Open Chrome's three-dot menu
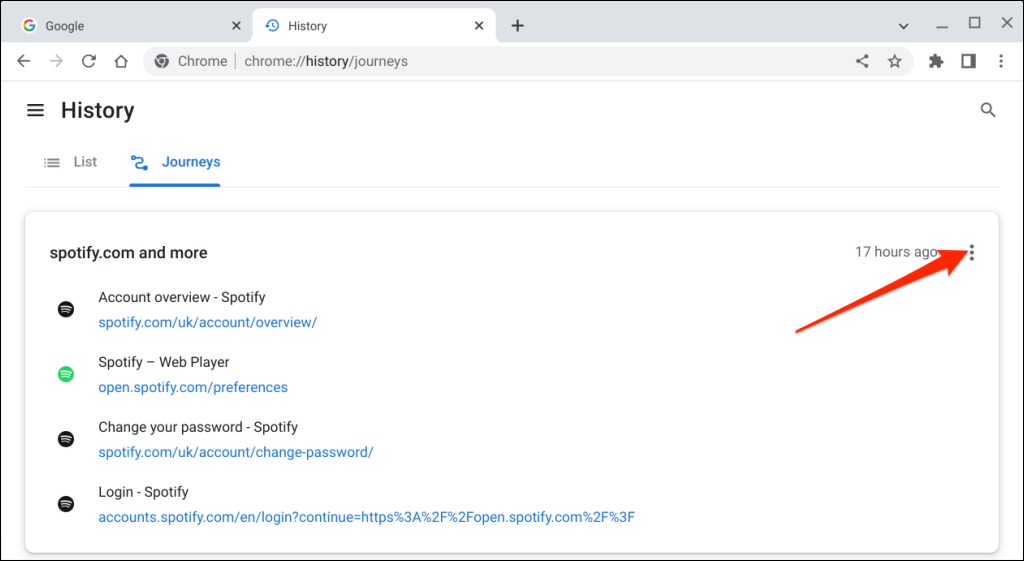Screen dimensions: 1024x561 point(1000,61)
